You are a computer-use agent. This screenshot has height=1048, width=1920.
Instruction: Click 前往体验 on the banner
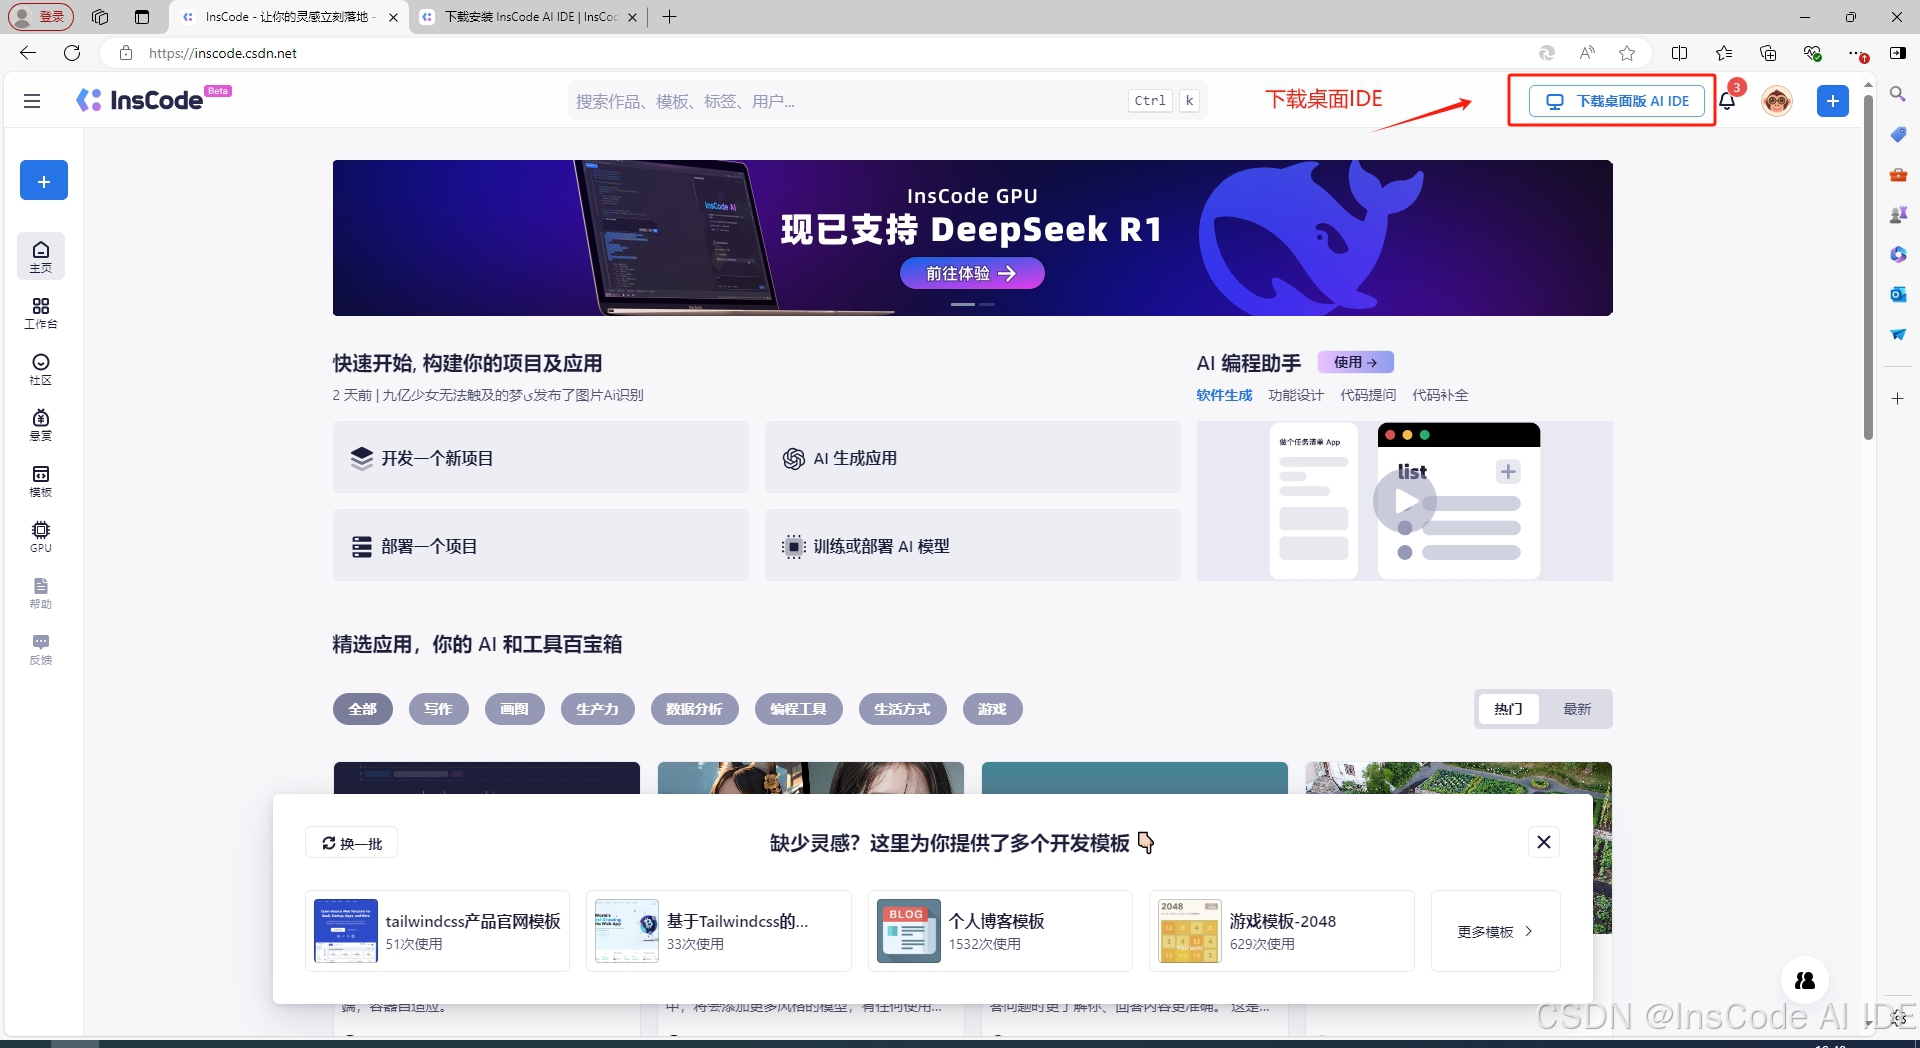point(972,273)
